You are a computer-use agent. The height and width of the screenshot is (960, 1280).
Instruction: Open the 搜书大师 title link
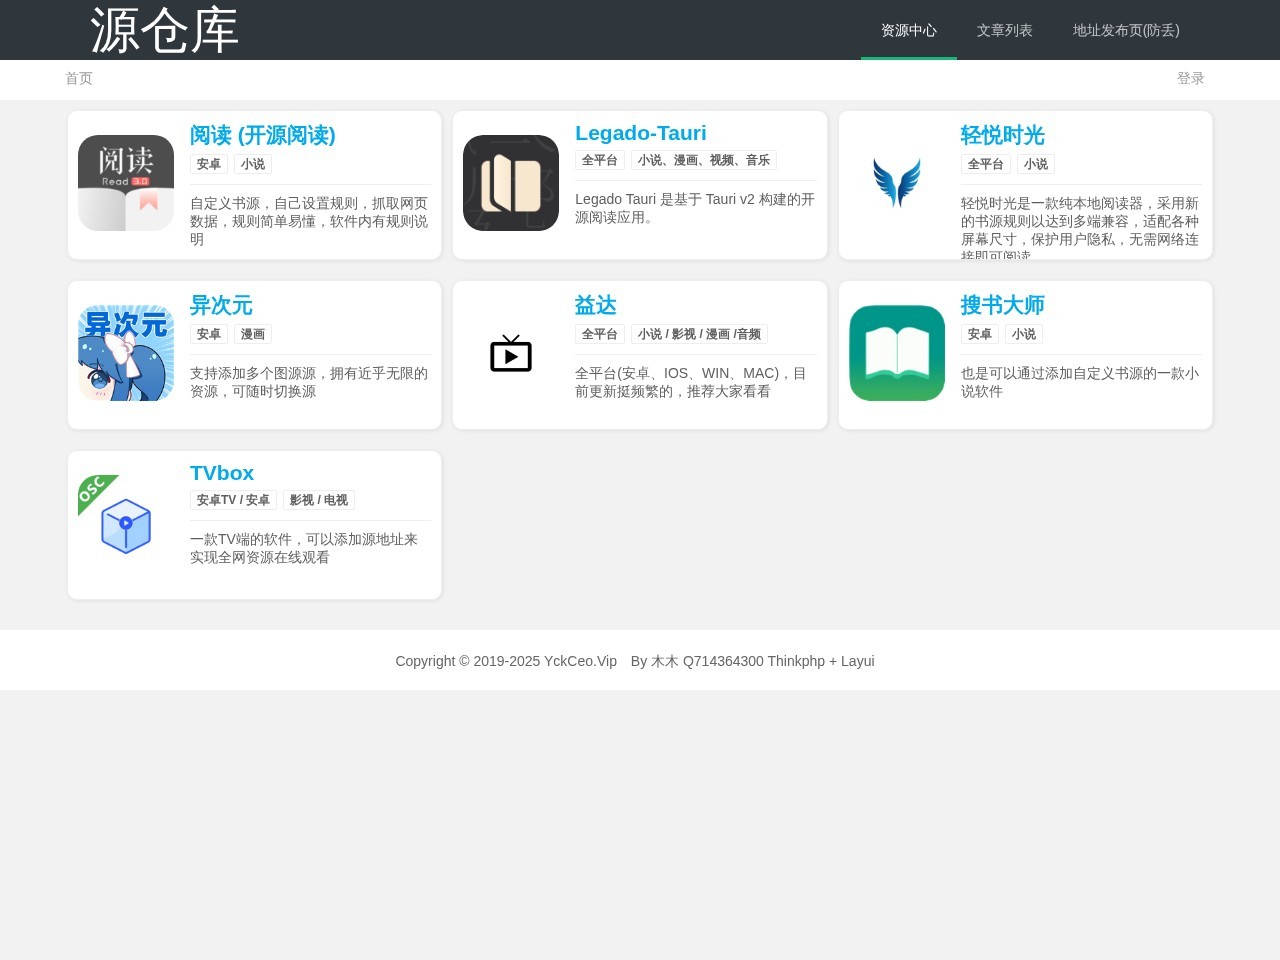(x=1003, y=305)
